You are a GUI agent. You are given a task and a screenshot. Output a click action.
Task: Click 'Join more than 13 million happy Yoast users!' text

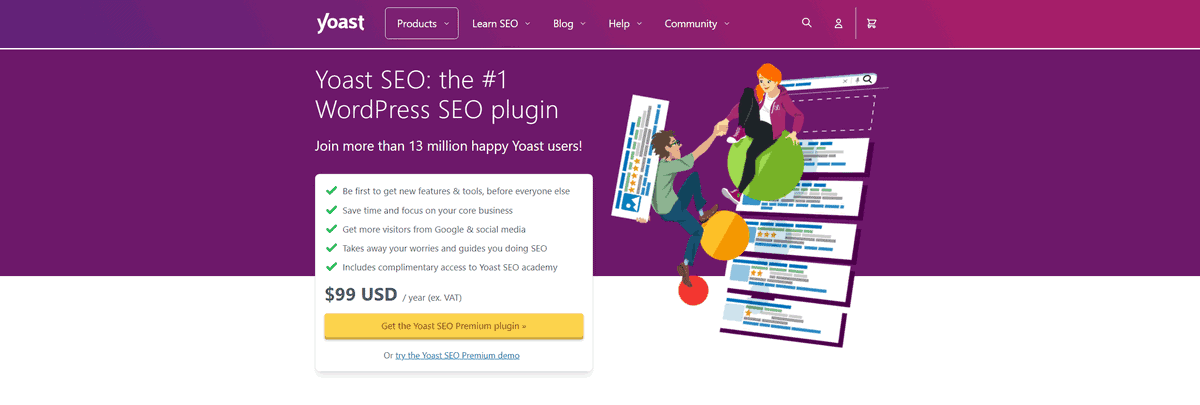point(448,146)
